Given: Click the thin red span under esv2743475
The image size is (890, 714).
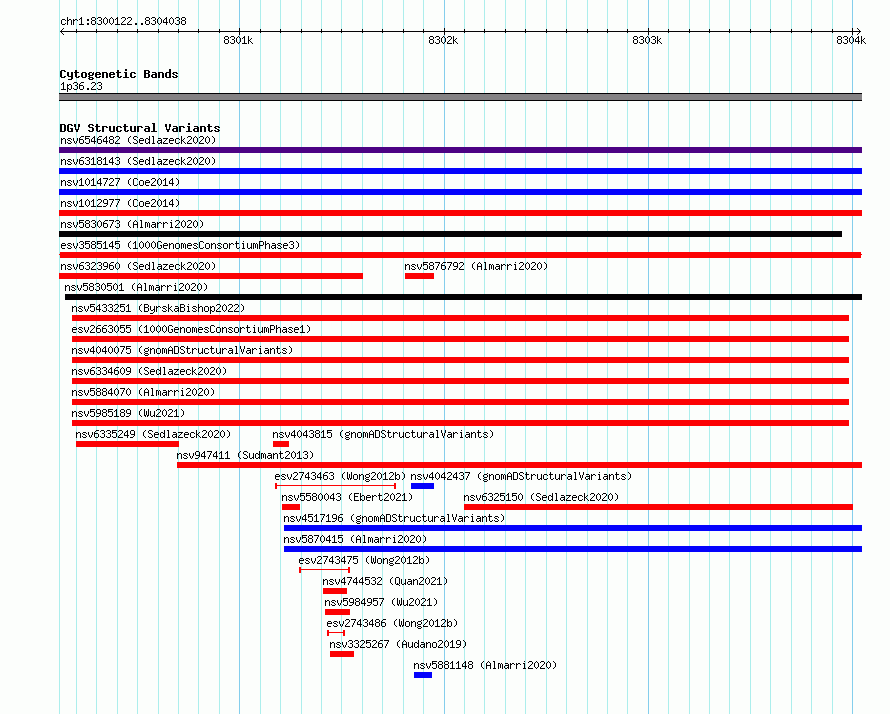Looking at the screenshot, I should pos(325,570).
